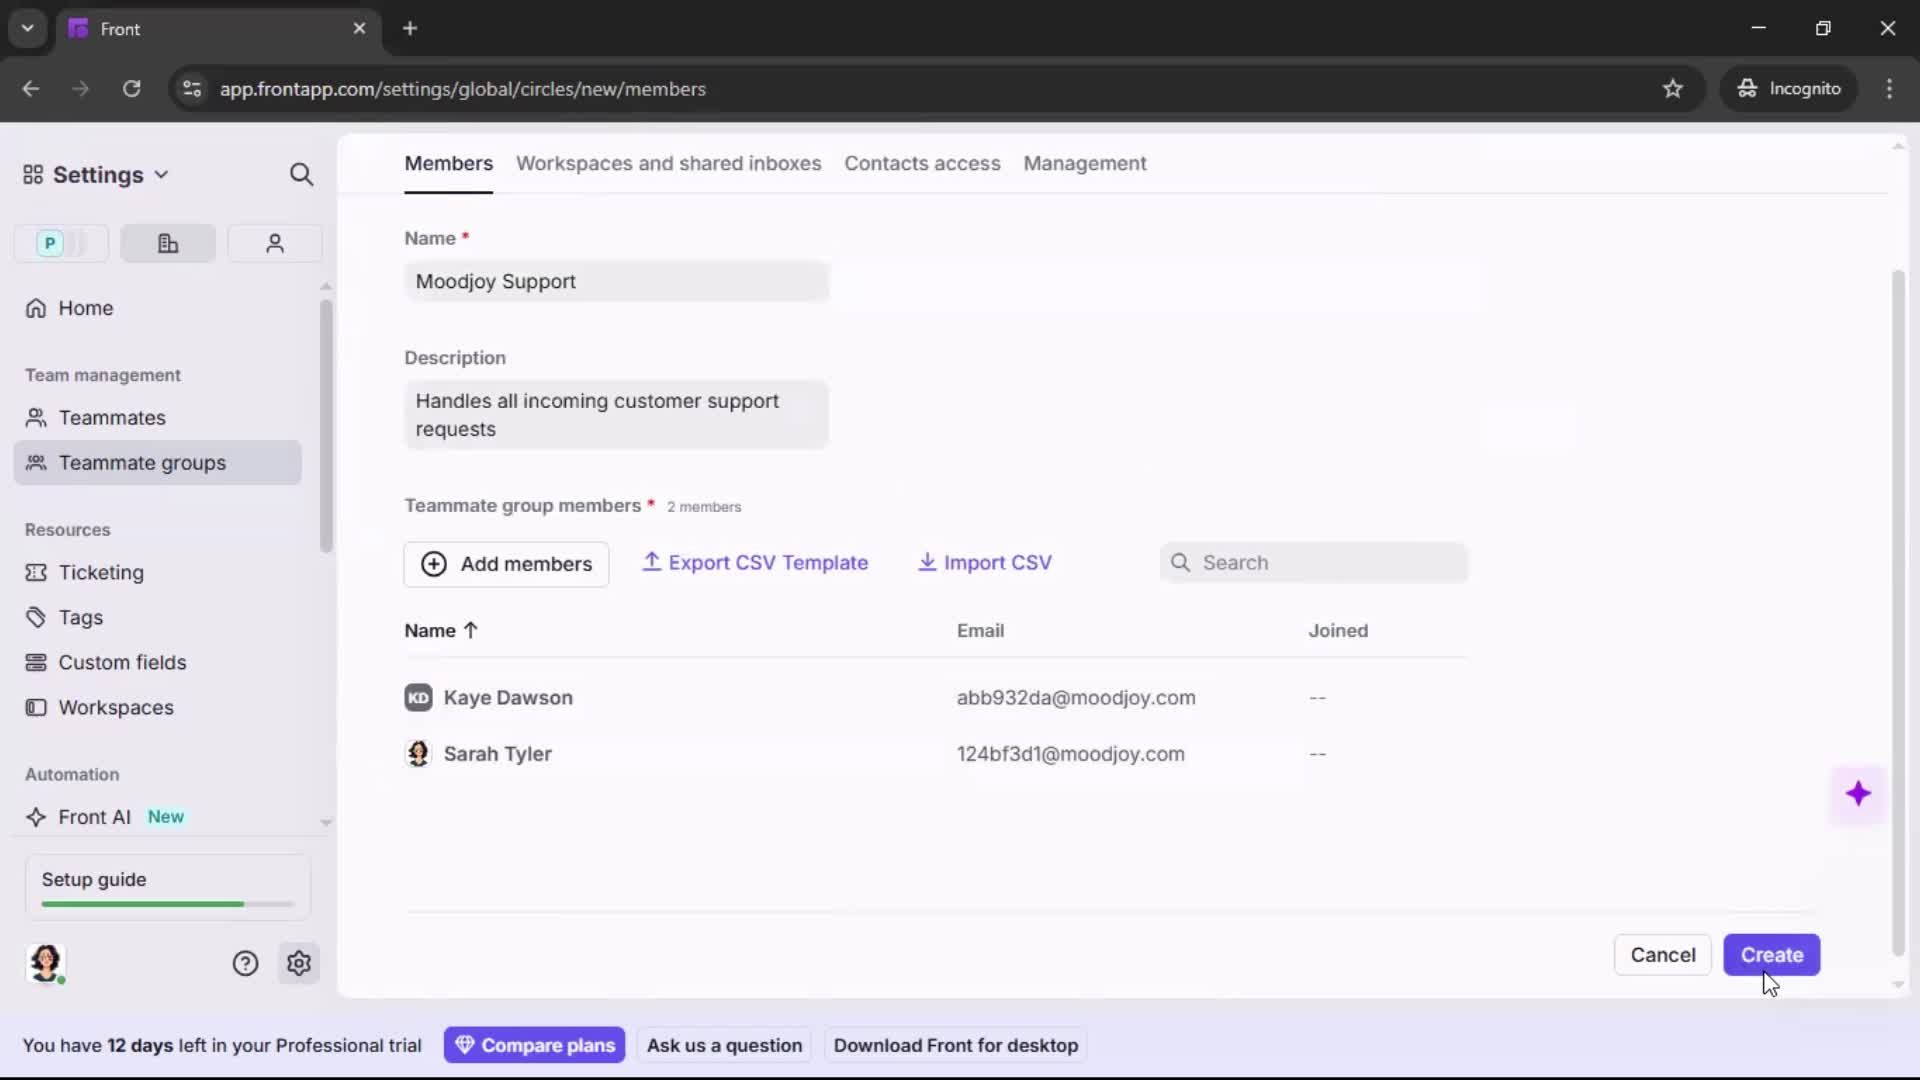This screenshot has width=1920, height=1080.
Task: Open the settings search magnifier
Action: [302, 174]
